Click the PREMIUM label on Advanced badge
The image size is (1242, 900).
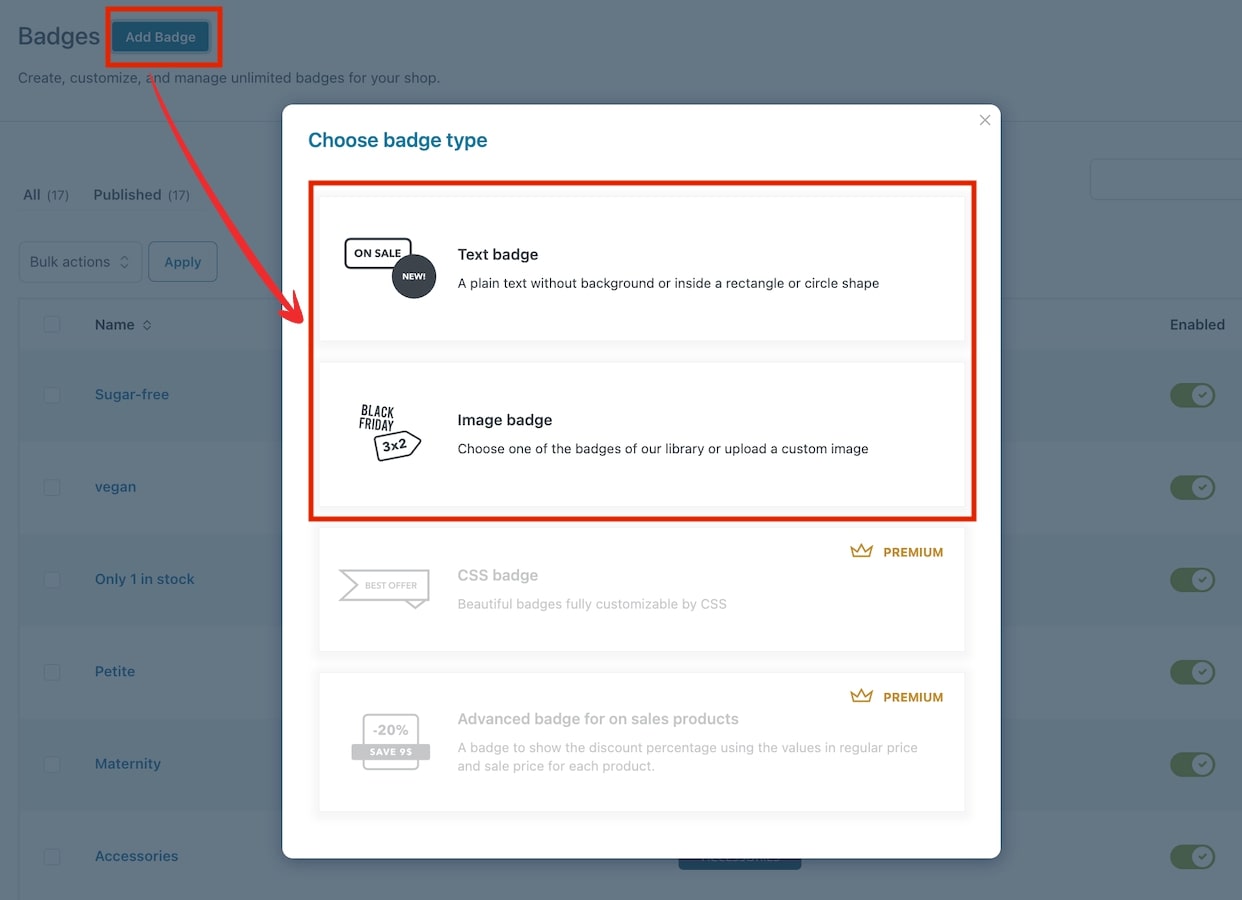(913, 697)
